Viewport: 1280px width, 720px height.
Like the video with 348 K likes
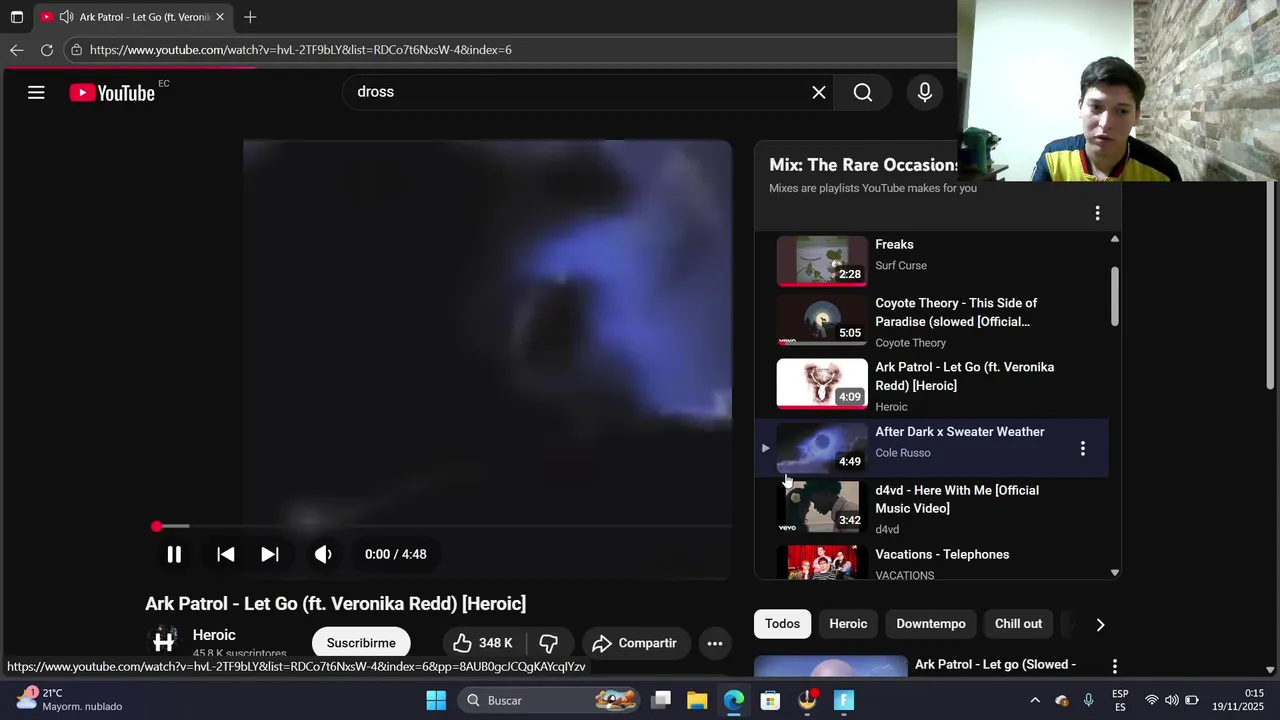(482, 643)
